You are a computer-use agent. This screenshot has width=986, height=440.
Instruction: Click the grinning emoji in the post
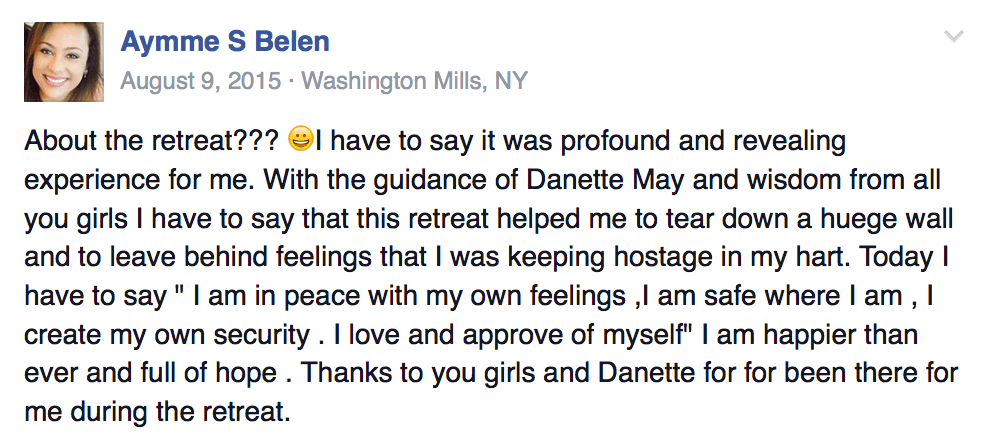point(300,140)
